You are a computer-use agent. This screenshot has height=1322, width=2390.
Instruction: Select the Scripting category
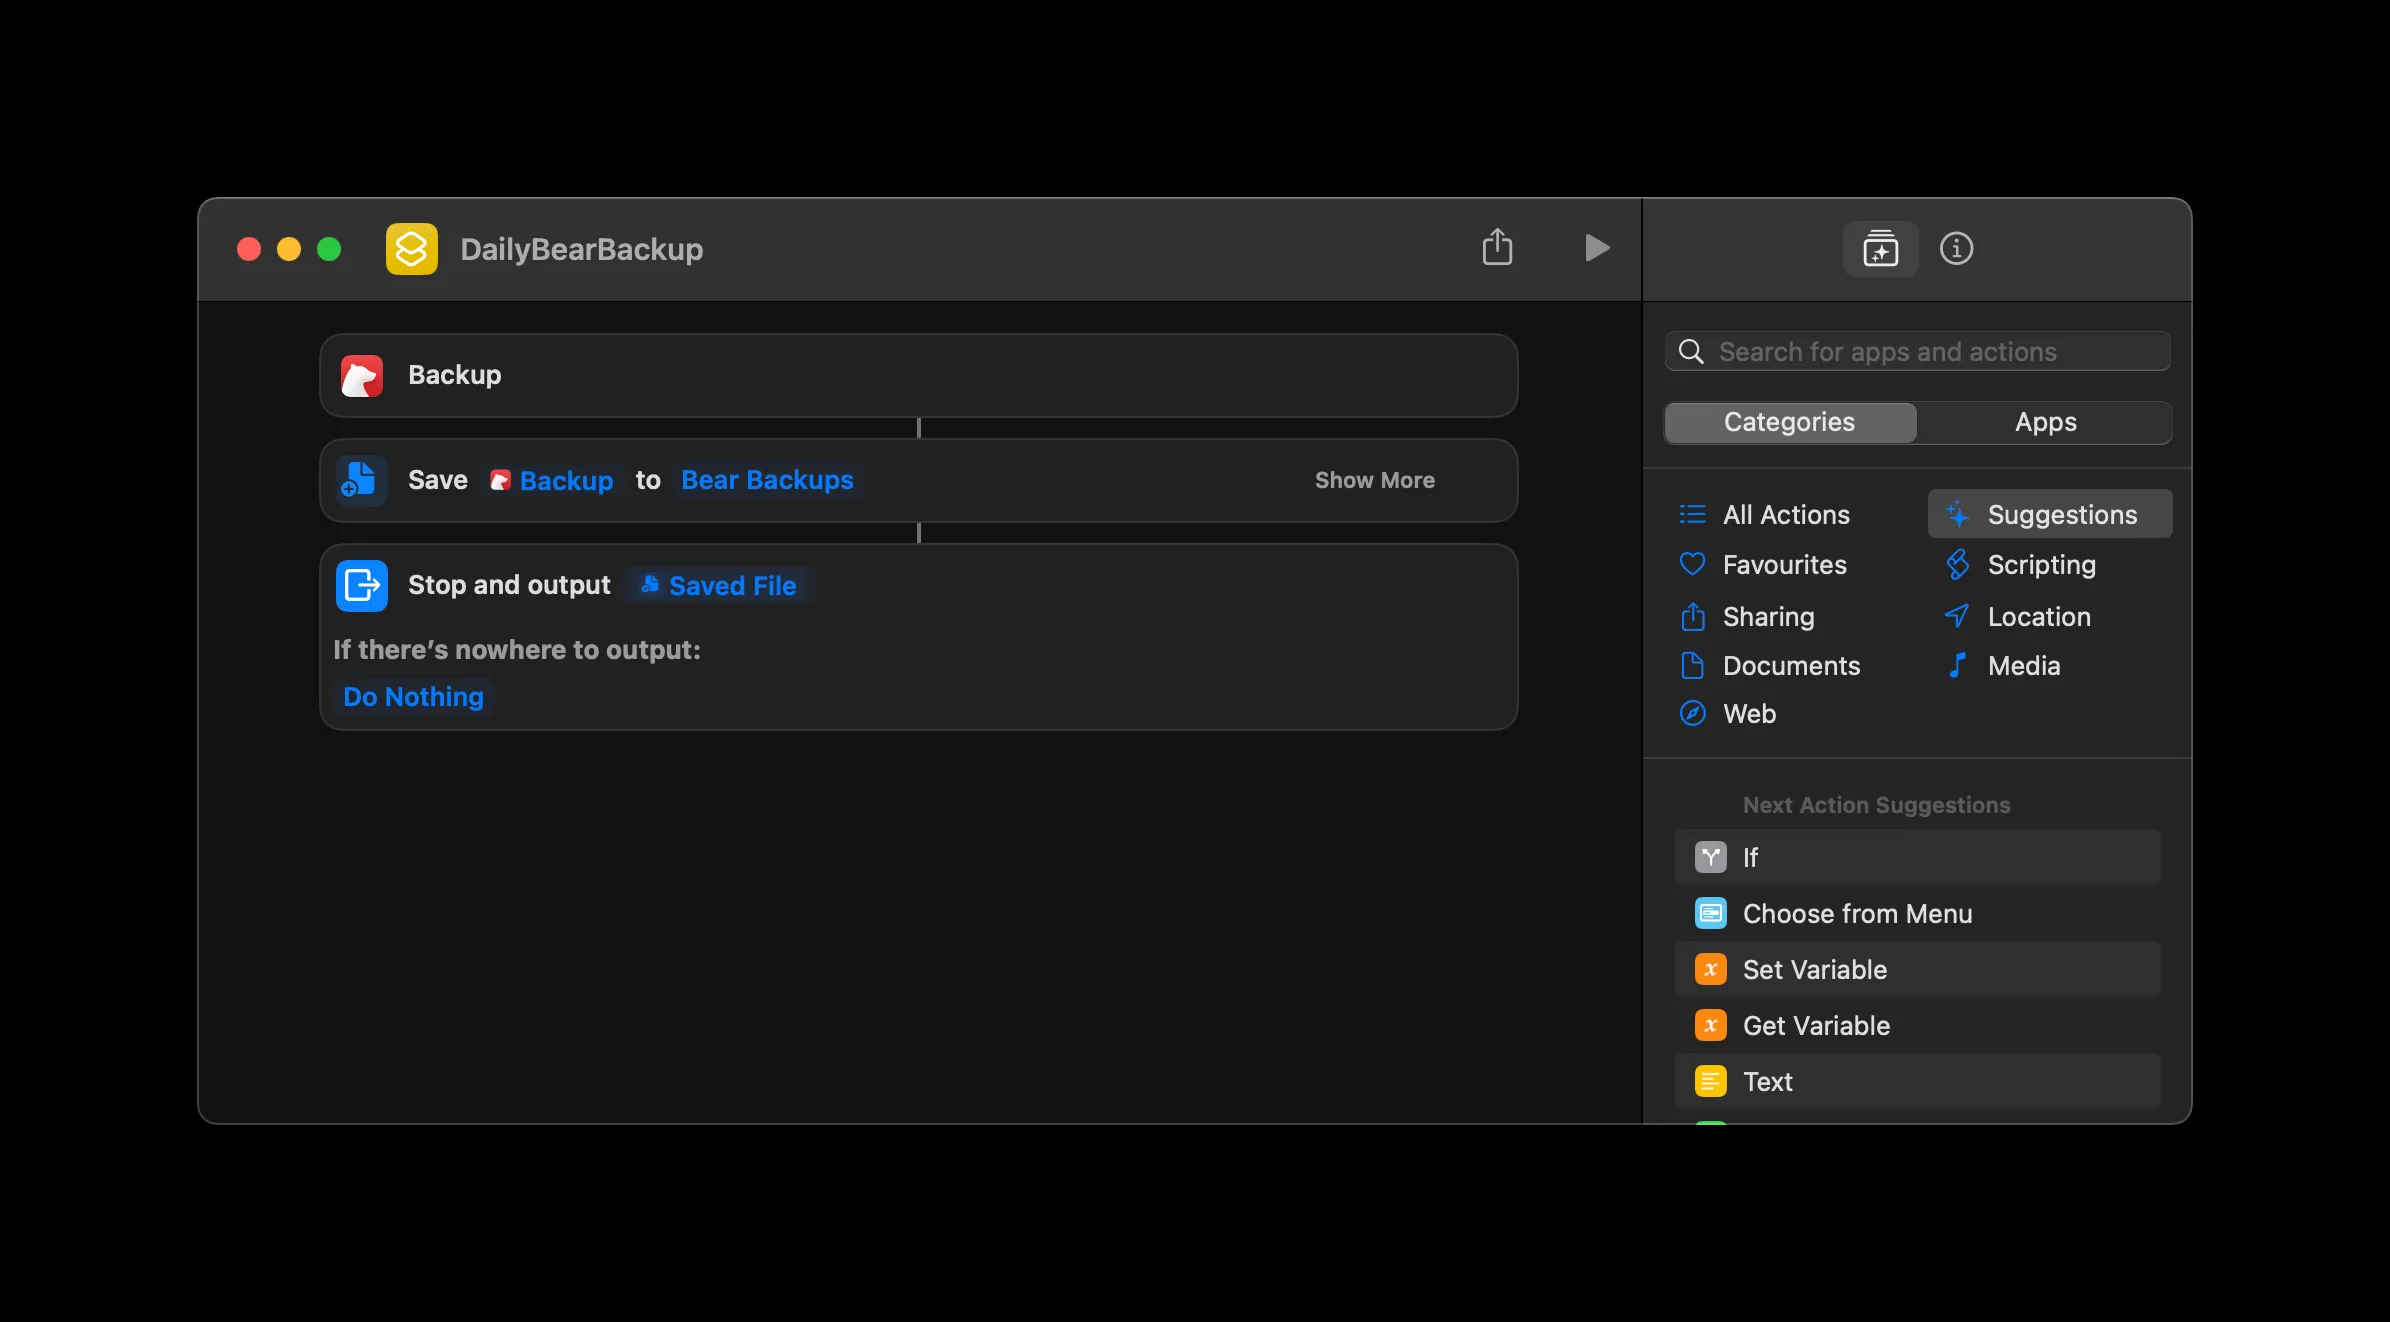tap(2042, 564)
